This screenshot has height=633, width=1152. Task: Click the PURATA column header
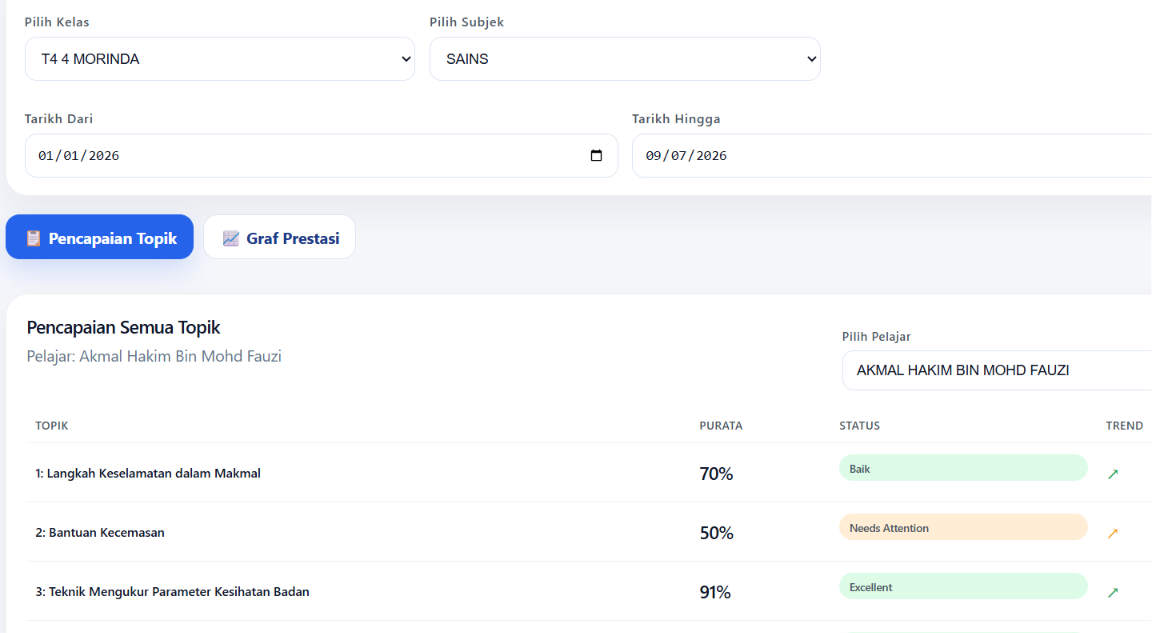coord(721,426)
